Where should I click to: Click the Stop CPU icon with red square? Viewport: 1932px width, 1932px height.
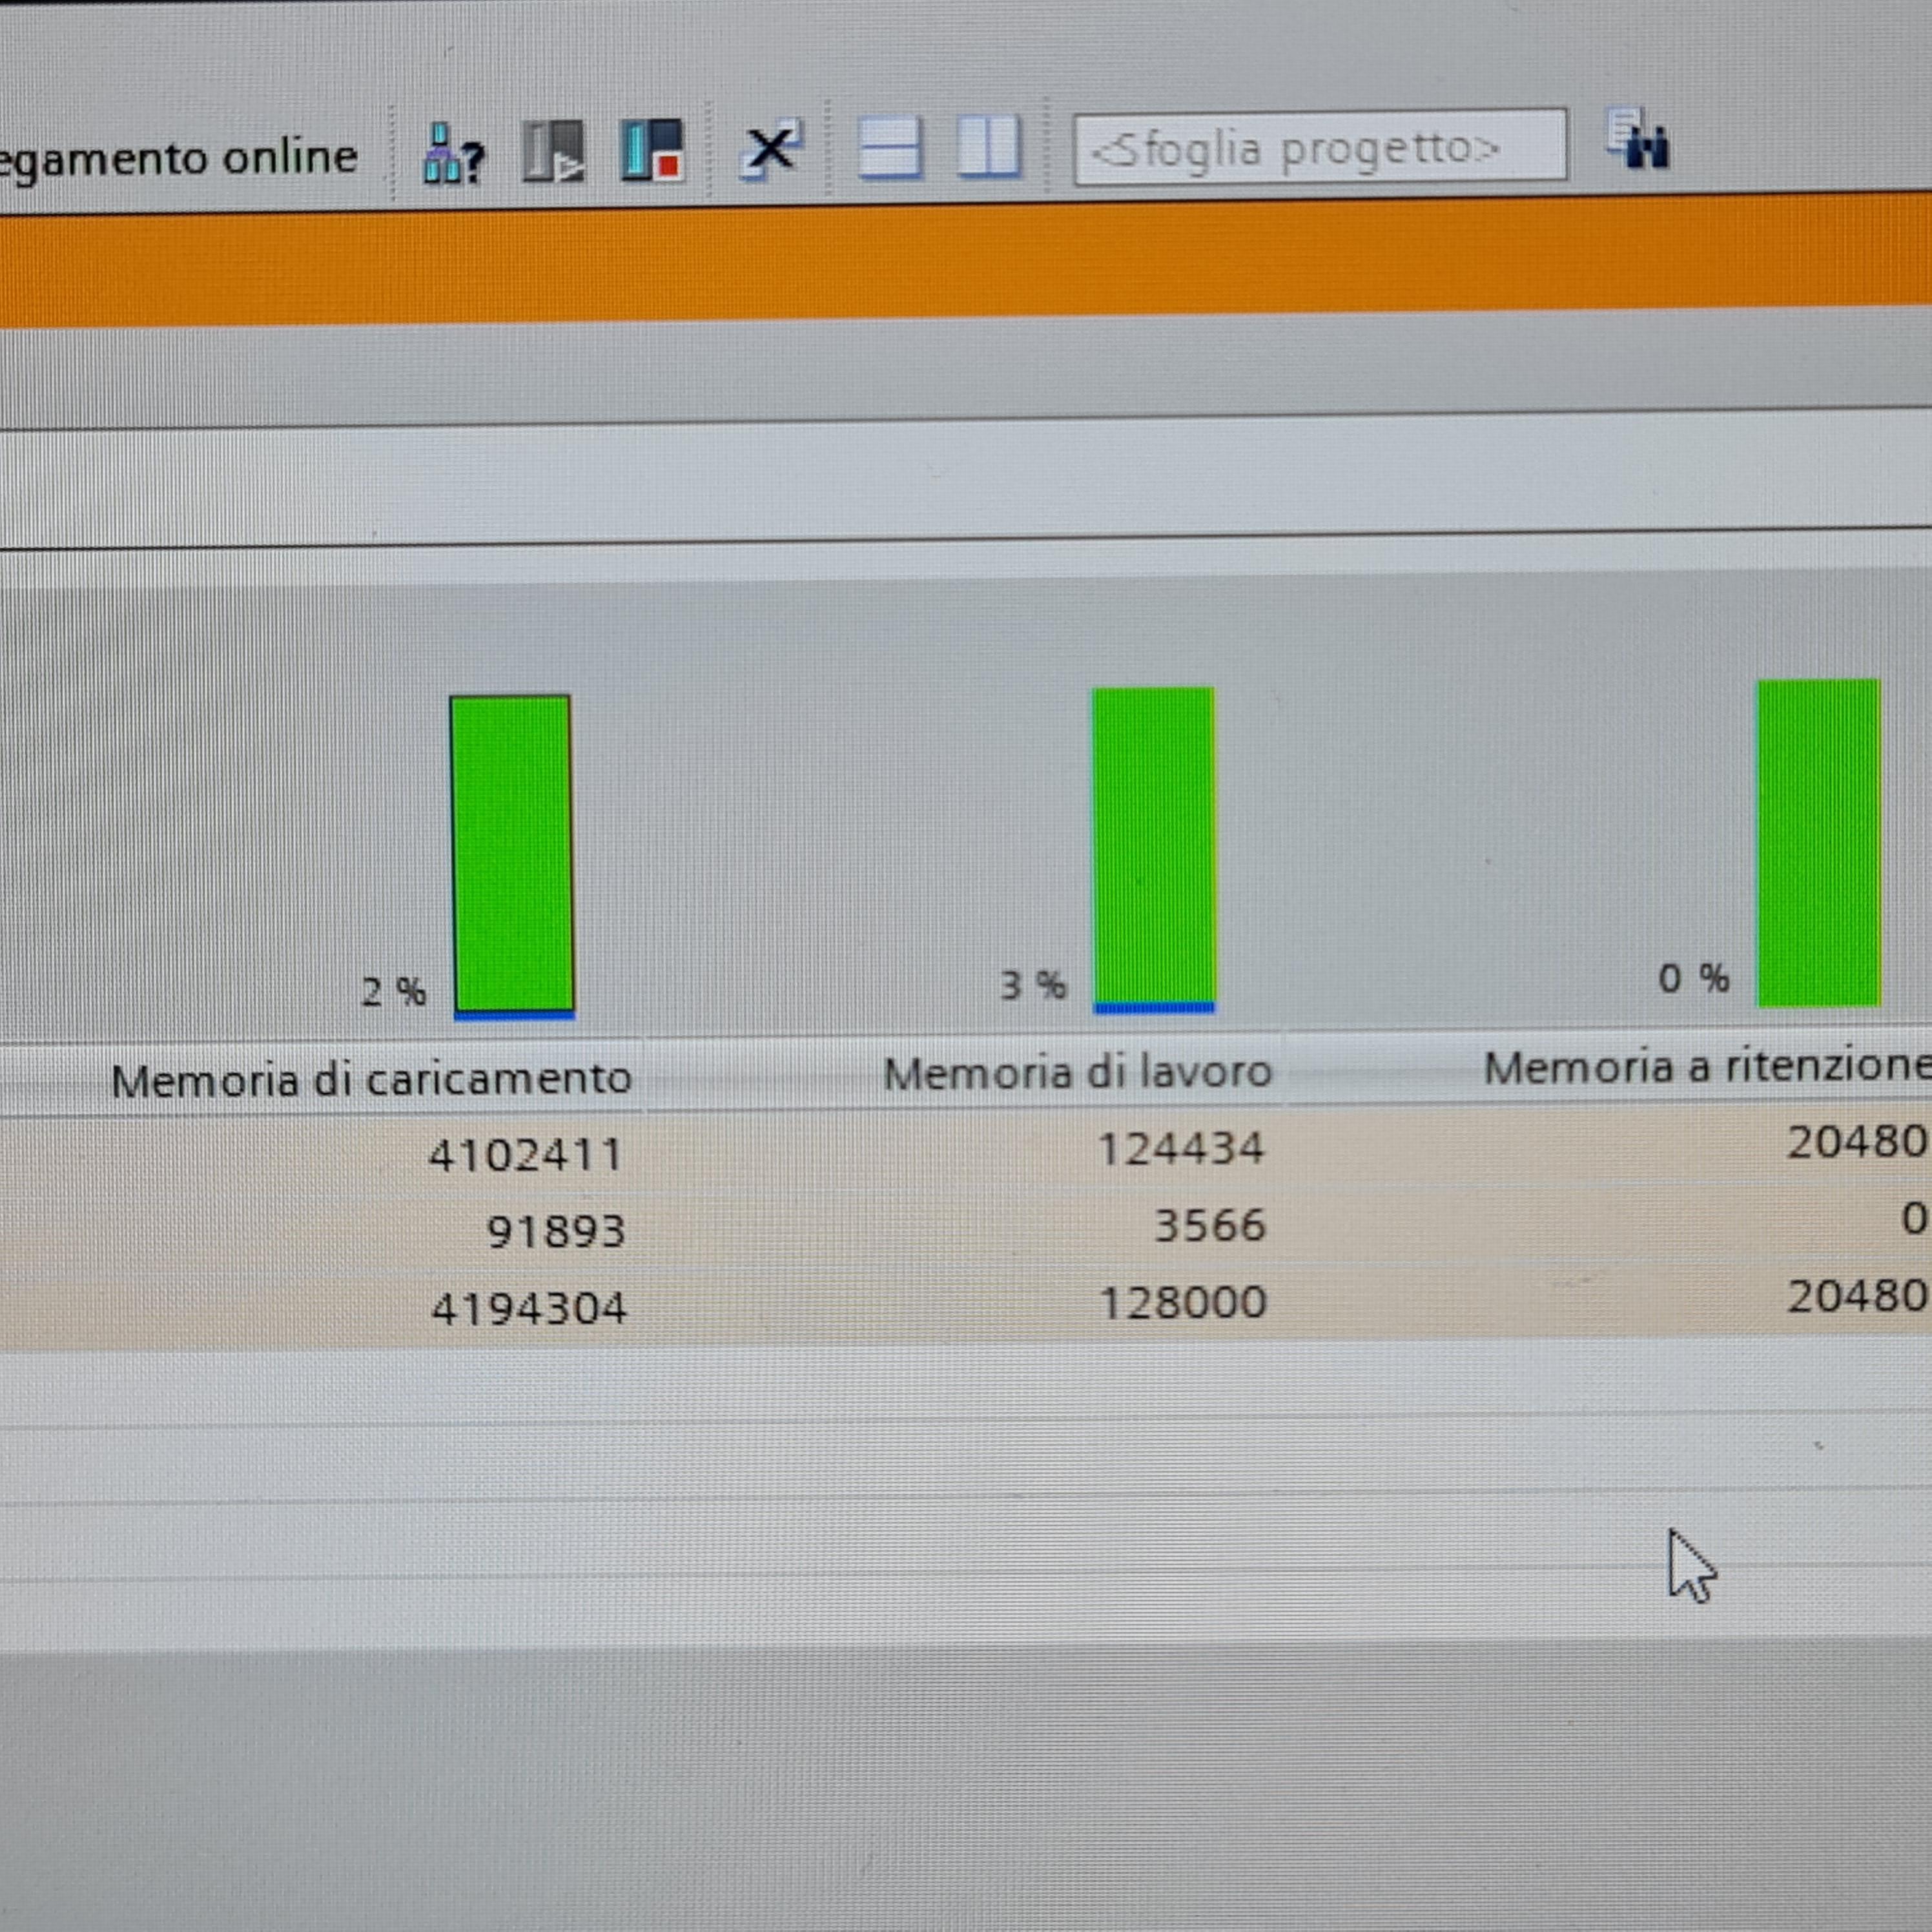point(652,150)
